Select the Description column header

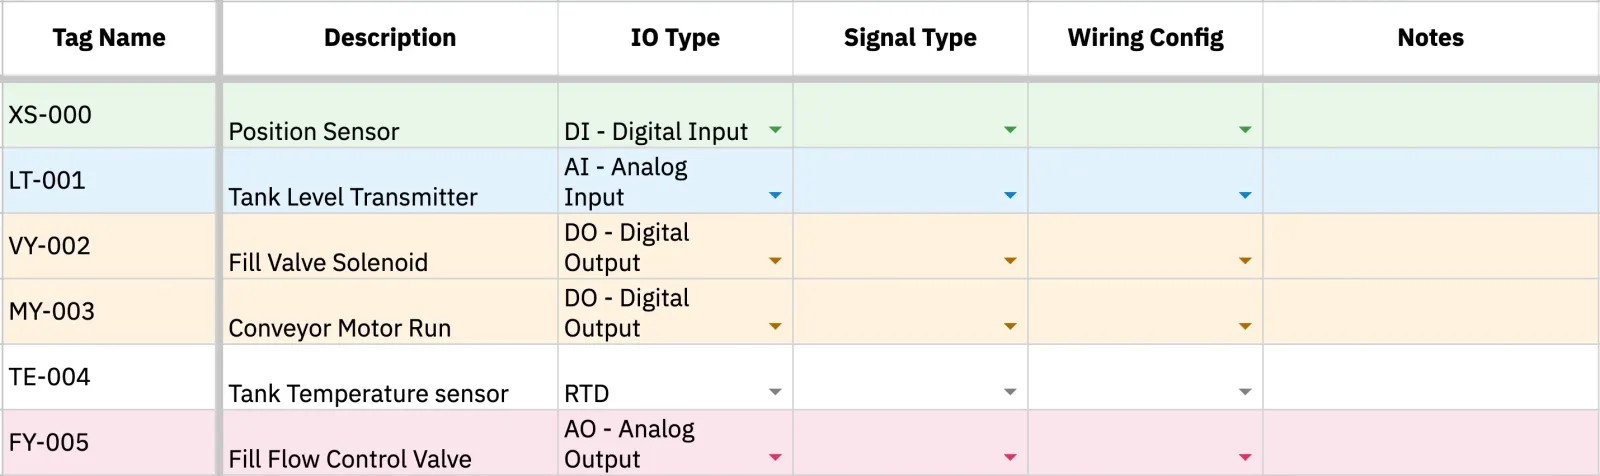(390, 38)
